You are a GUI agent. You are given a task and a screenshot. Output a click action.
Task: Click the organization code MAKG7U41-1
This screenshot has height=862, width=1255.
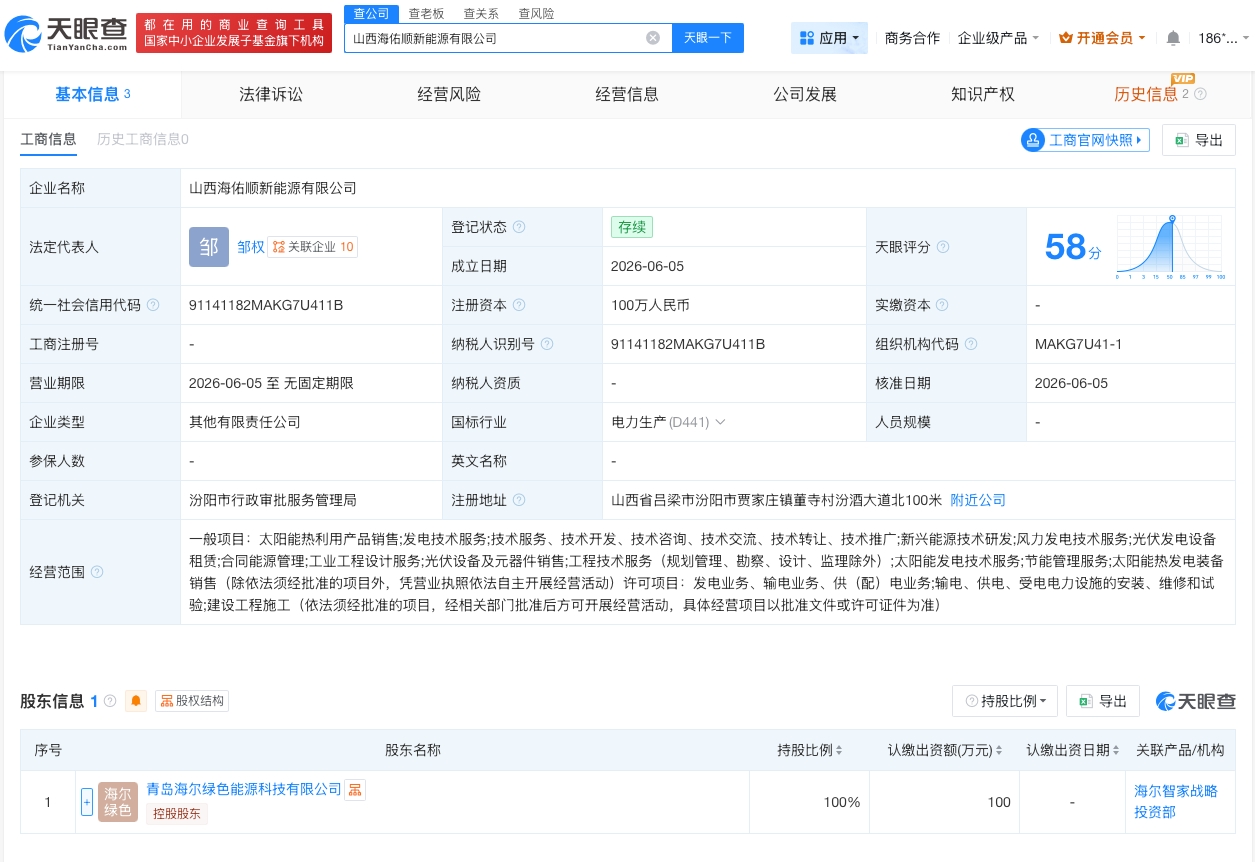click(x=1078, y=344)
